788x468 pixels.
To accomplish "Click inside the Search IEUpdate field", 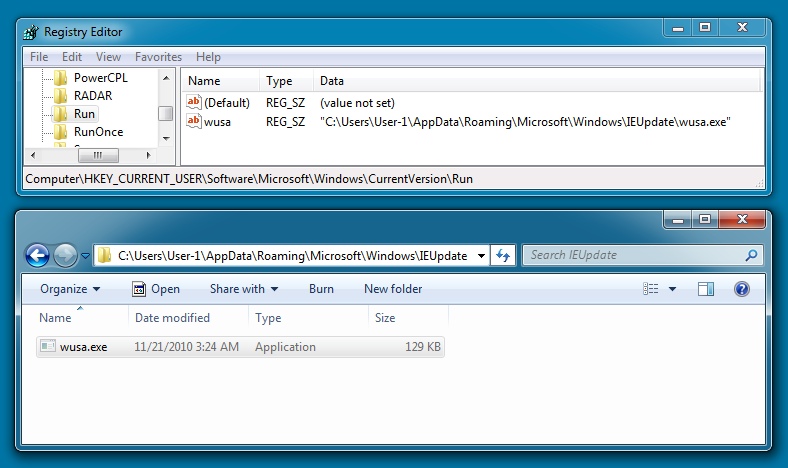I will click(630, 255).
